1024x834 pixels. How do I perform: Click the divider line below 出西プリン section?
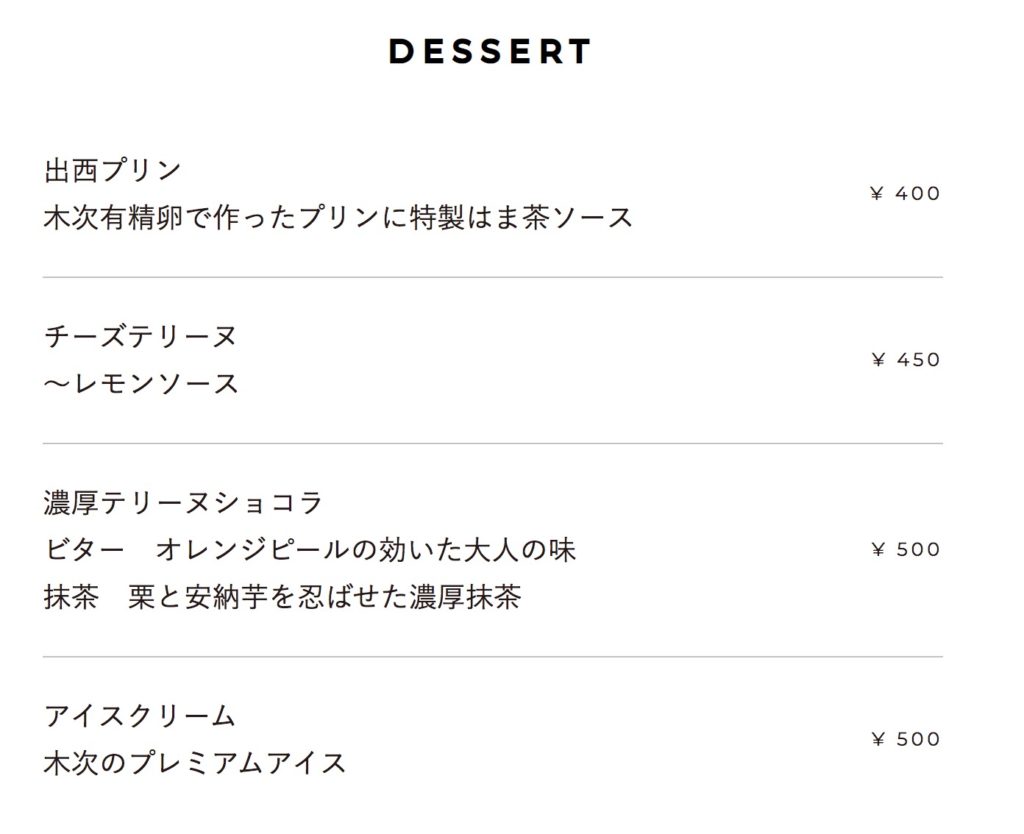(x=492, y=277)
